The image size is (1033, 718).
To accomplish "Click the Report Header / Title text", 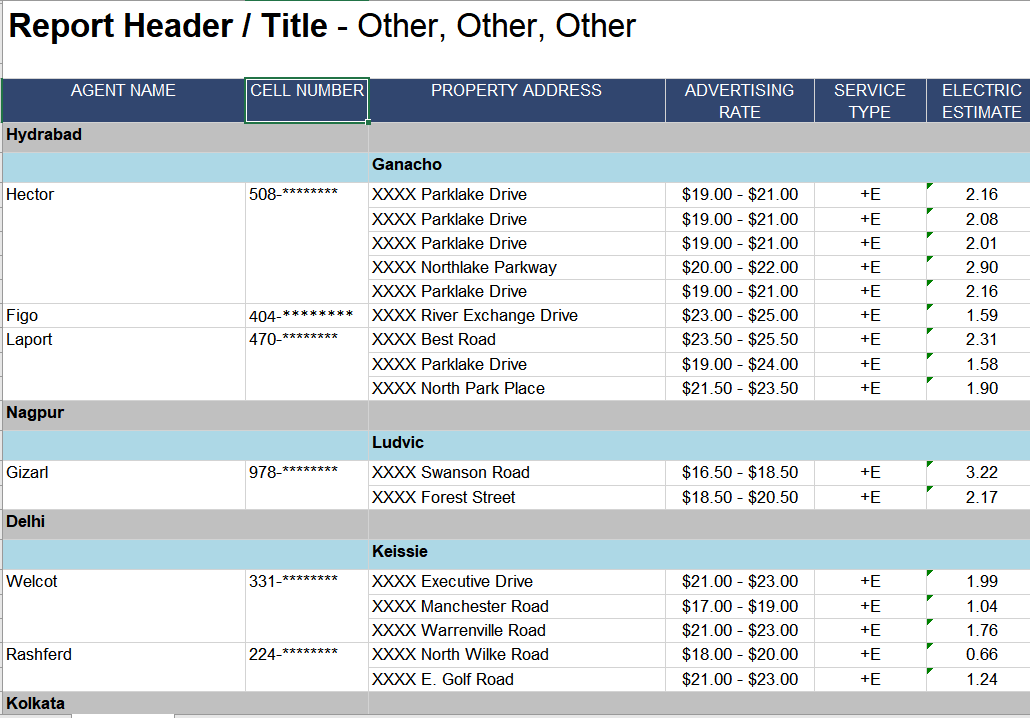I will pyautogui.click(x=160, y=26).
